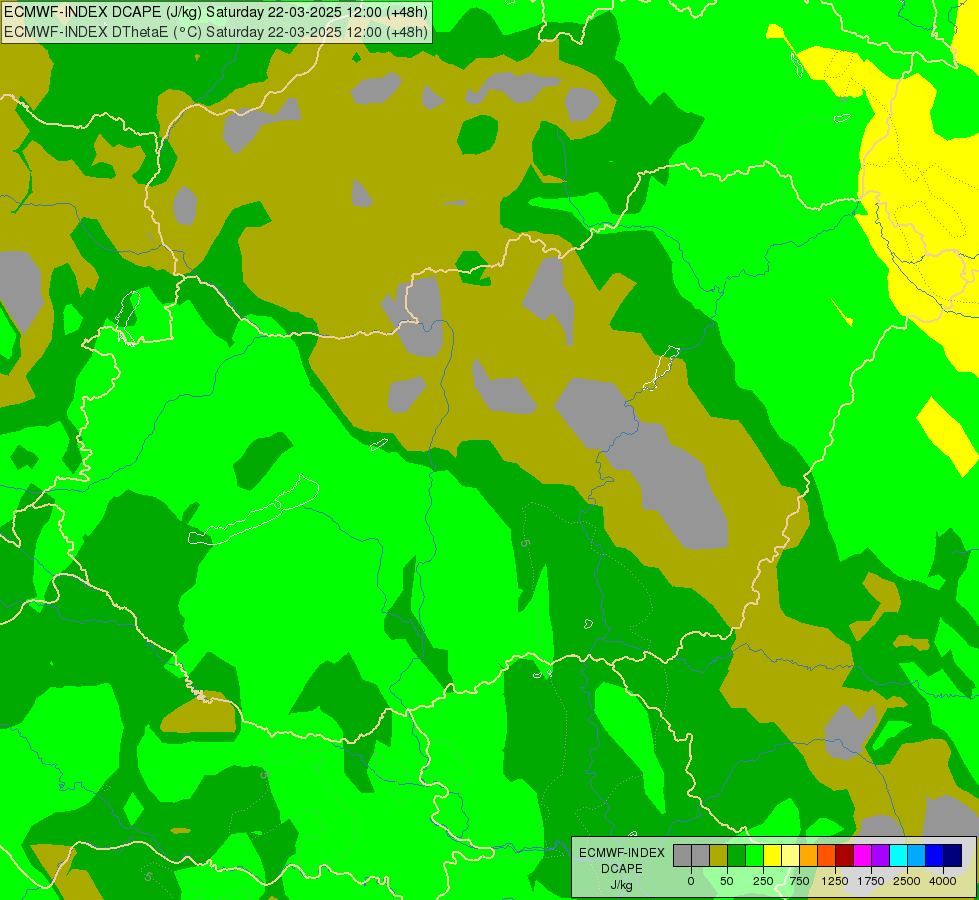The height and width of the screenshot is (900, 979).
Task: Click the olive legend swatch before 50
Action: [x=719, y=856]
